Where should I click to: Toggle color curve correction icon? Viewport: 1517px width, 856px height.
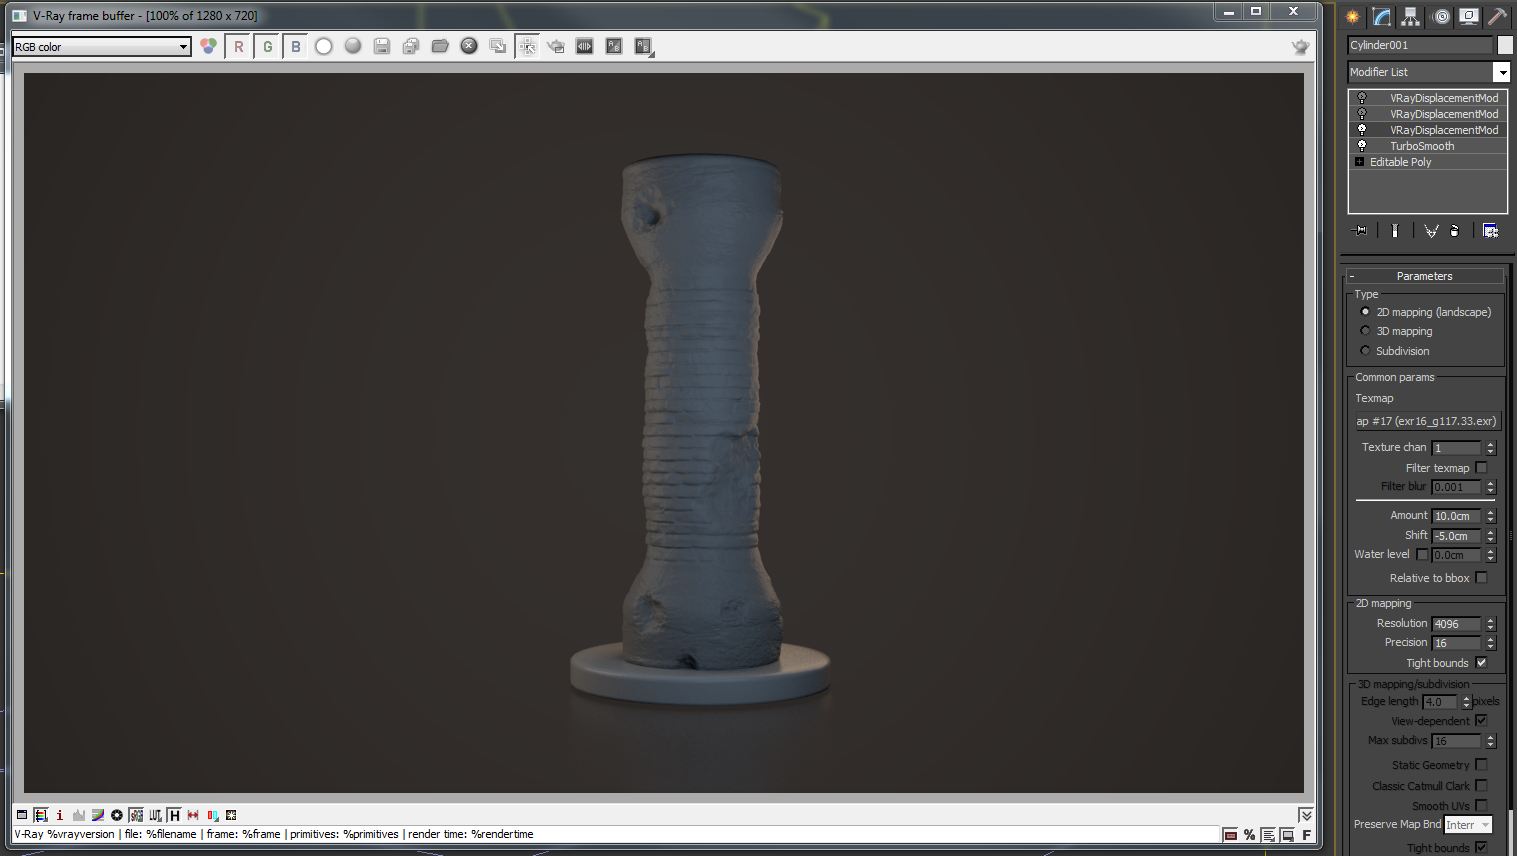98,815
